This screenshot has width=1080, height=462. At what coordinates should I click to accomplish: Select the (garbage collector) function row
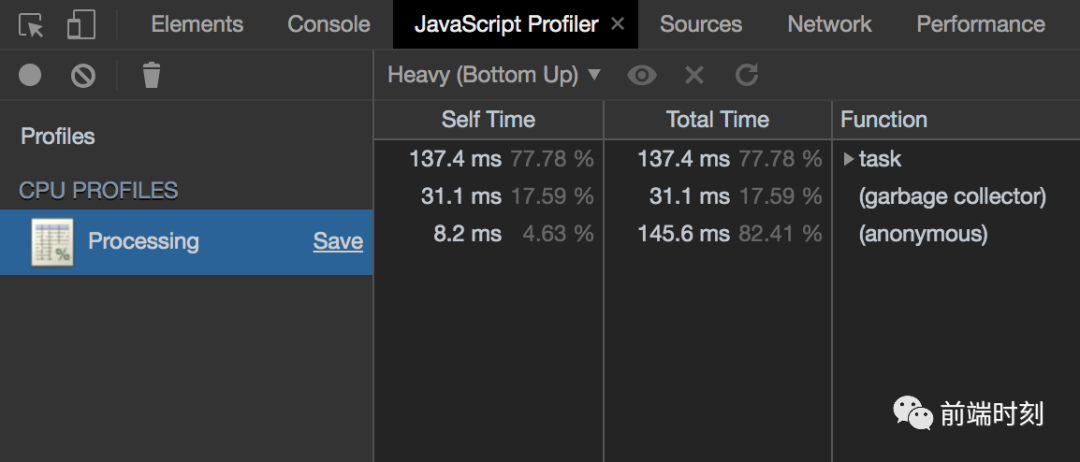click(x=952, y=197)
